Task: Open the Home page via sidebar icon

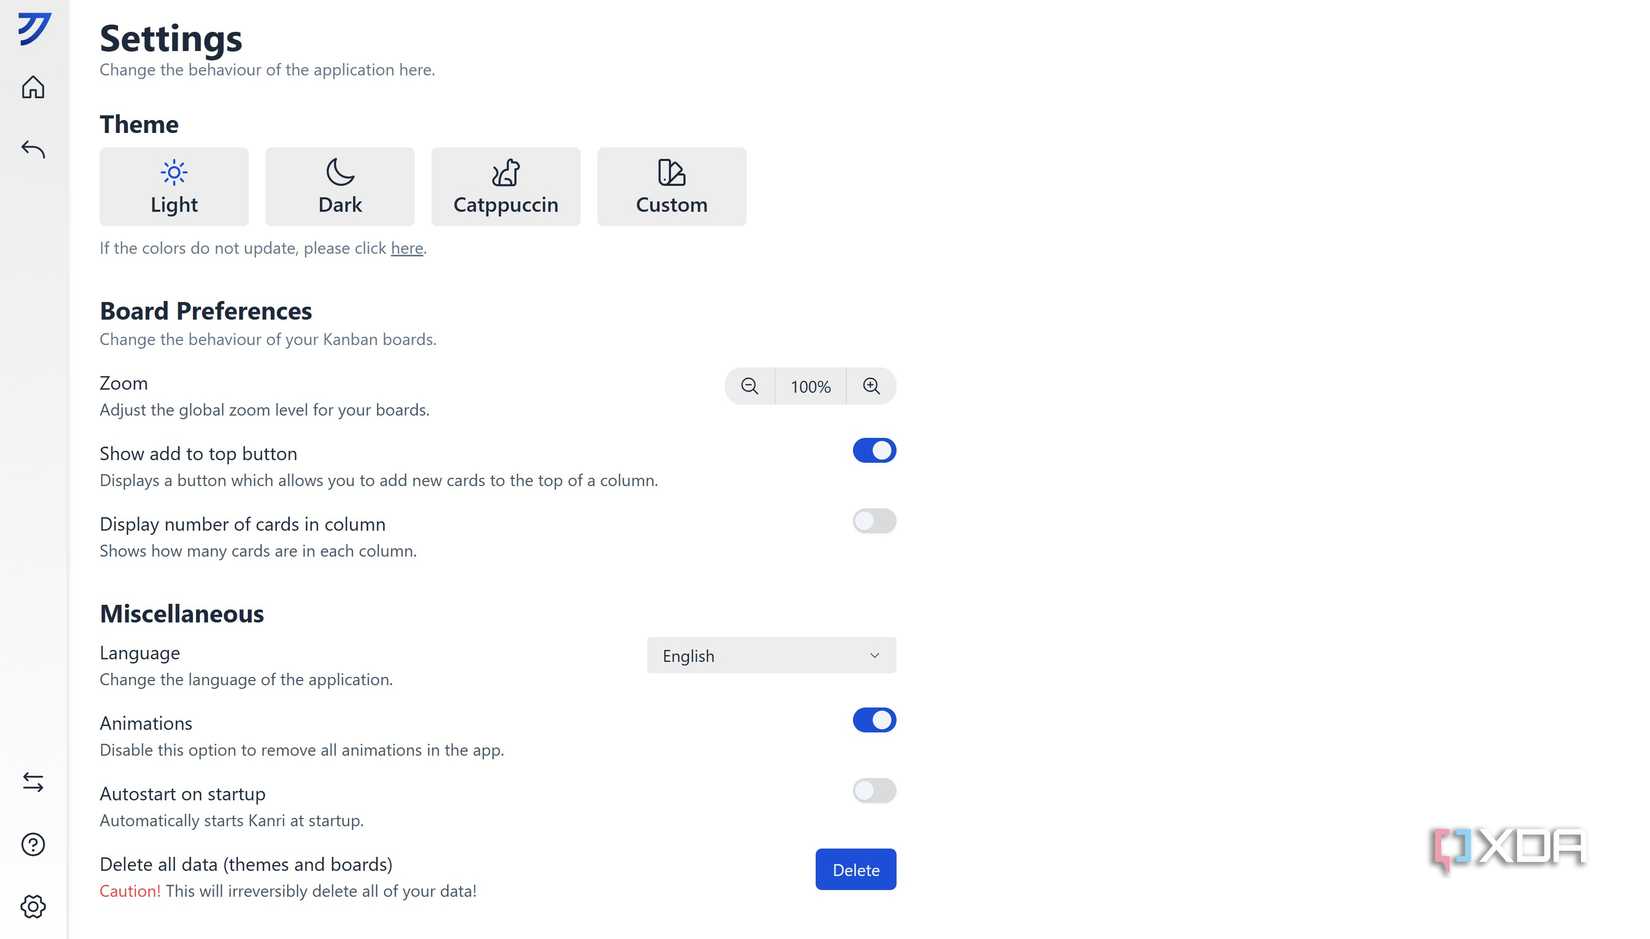Action: point(33,87)
